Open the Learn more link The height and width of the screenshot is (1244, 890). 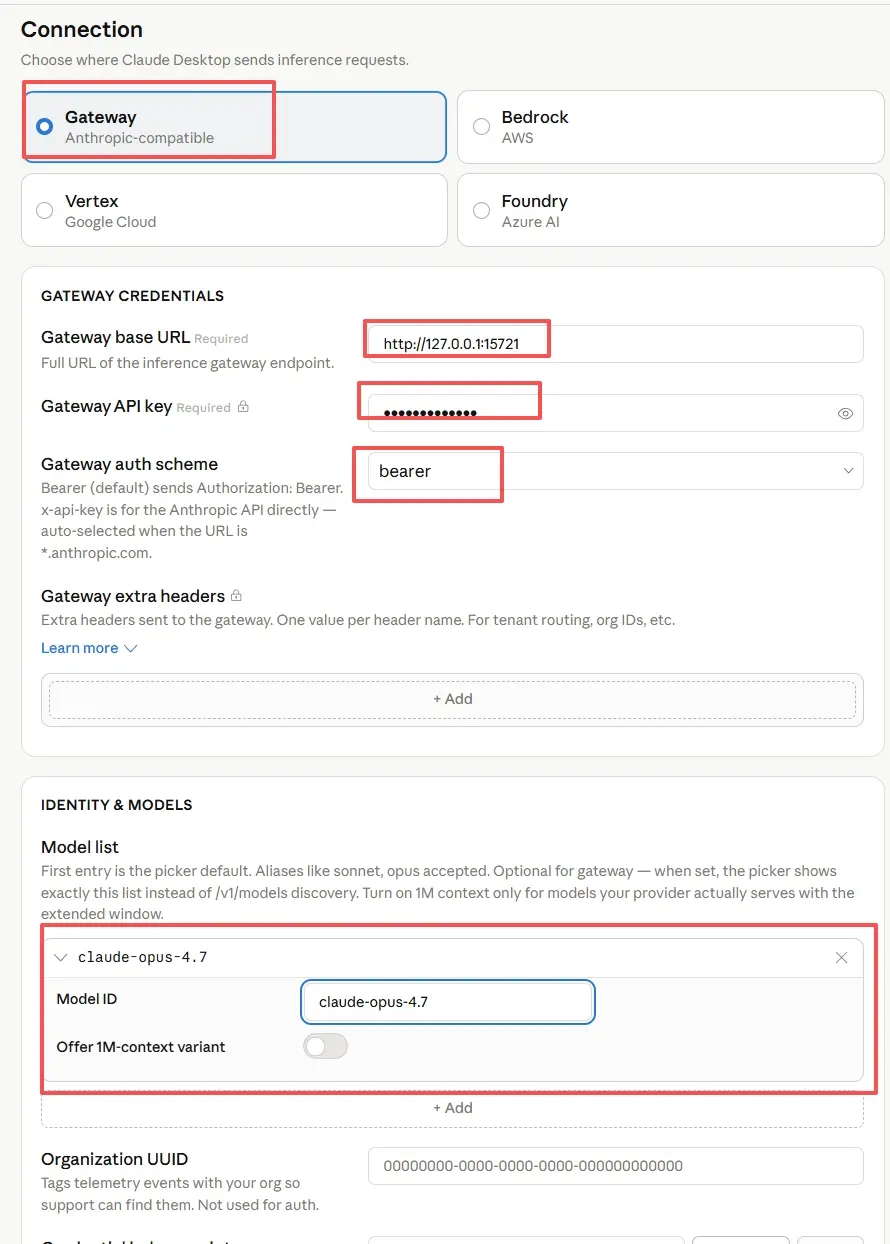pyautogui.click(x=80, y=648)
